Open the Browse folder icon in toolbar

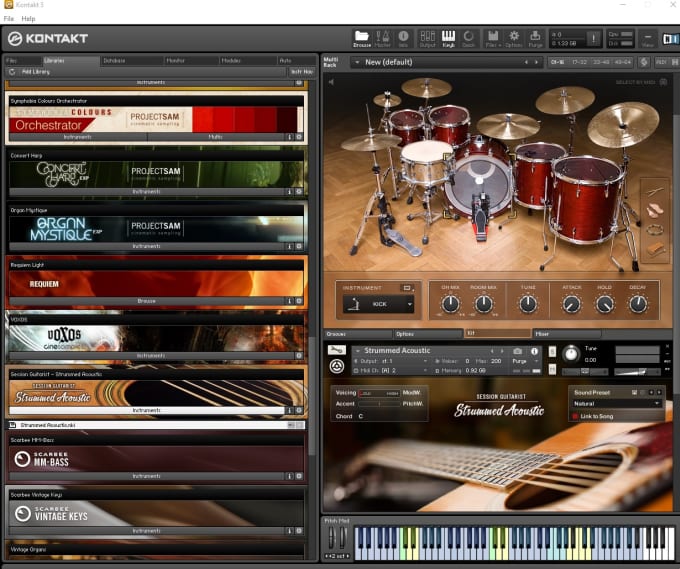[362, 39]
